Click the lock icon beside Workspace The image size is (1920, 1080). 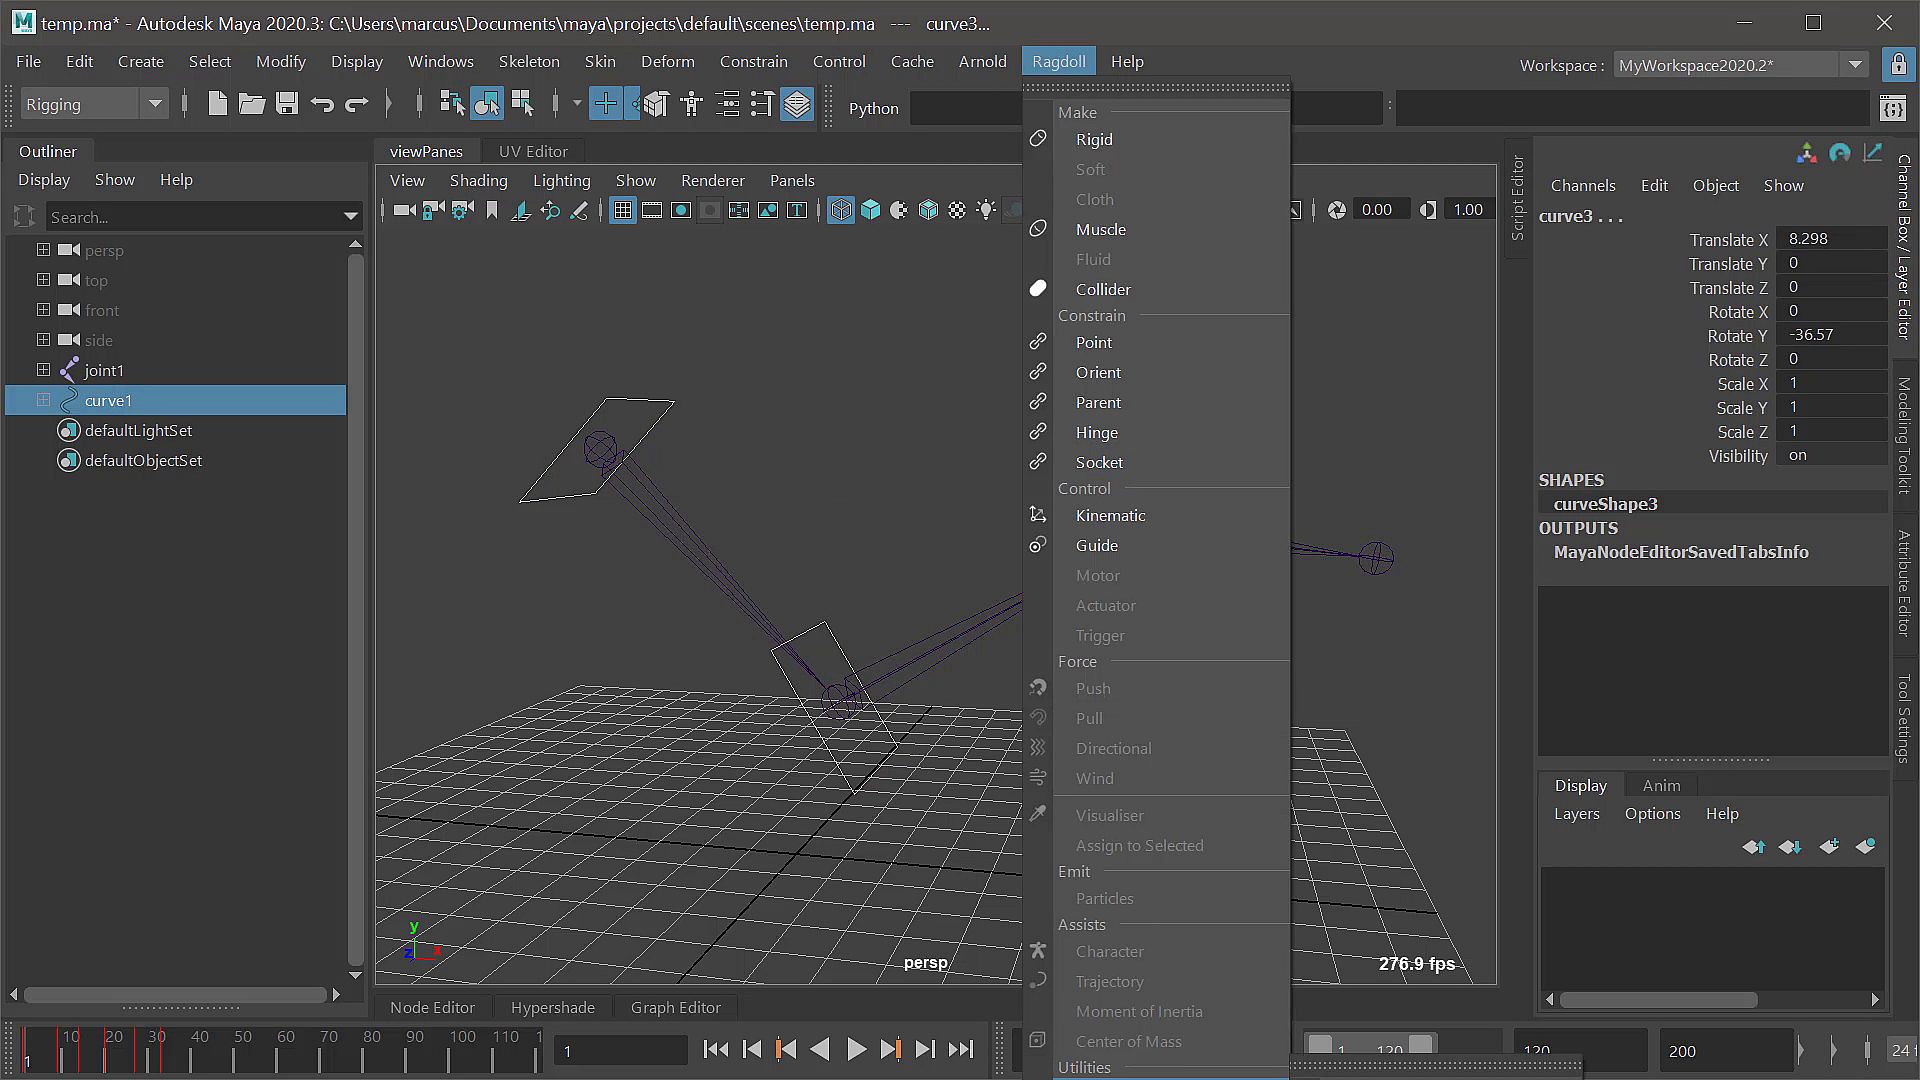tap(1897, 65)
